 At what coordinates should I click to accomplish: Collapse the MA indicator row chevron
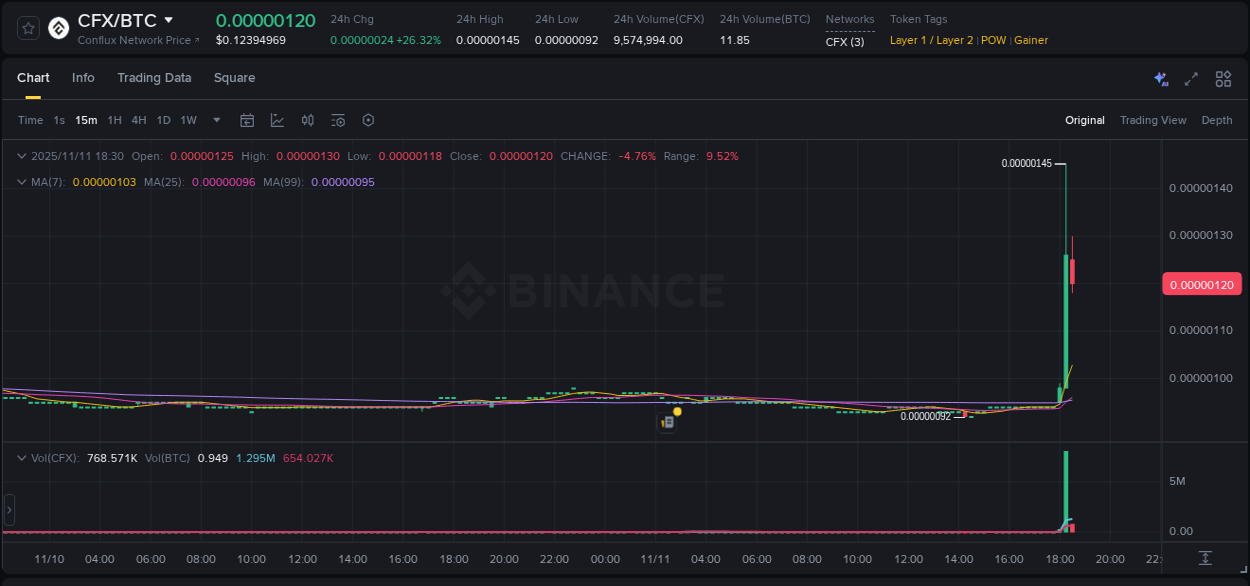pyautogui.click(x=22, y=182)
